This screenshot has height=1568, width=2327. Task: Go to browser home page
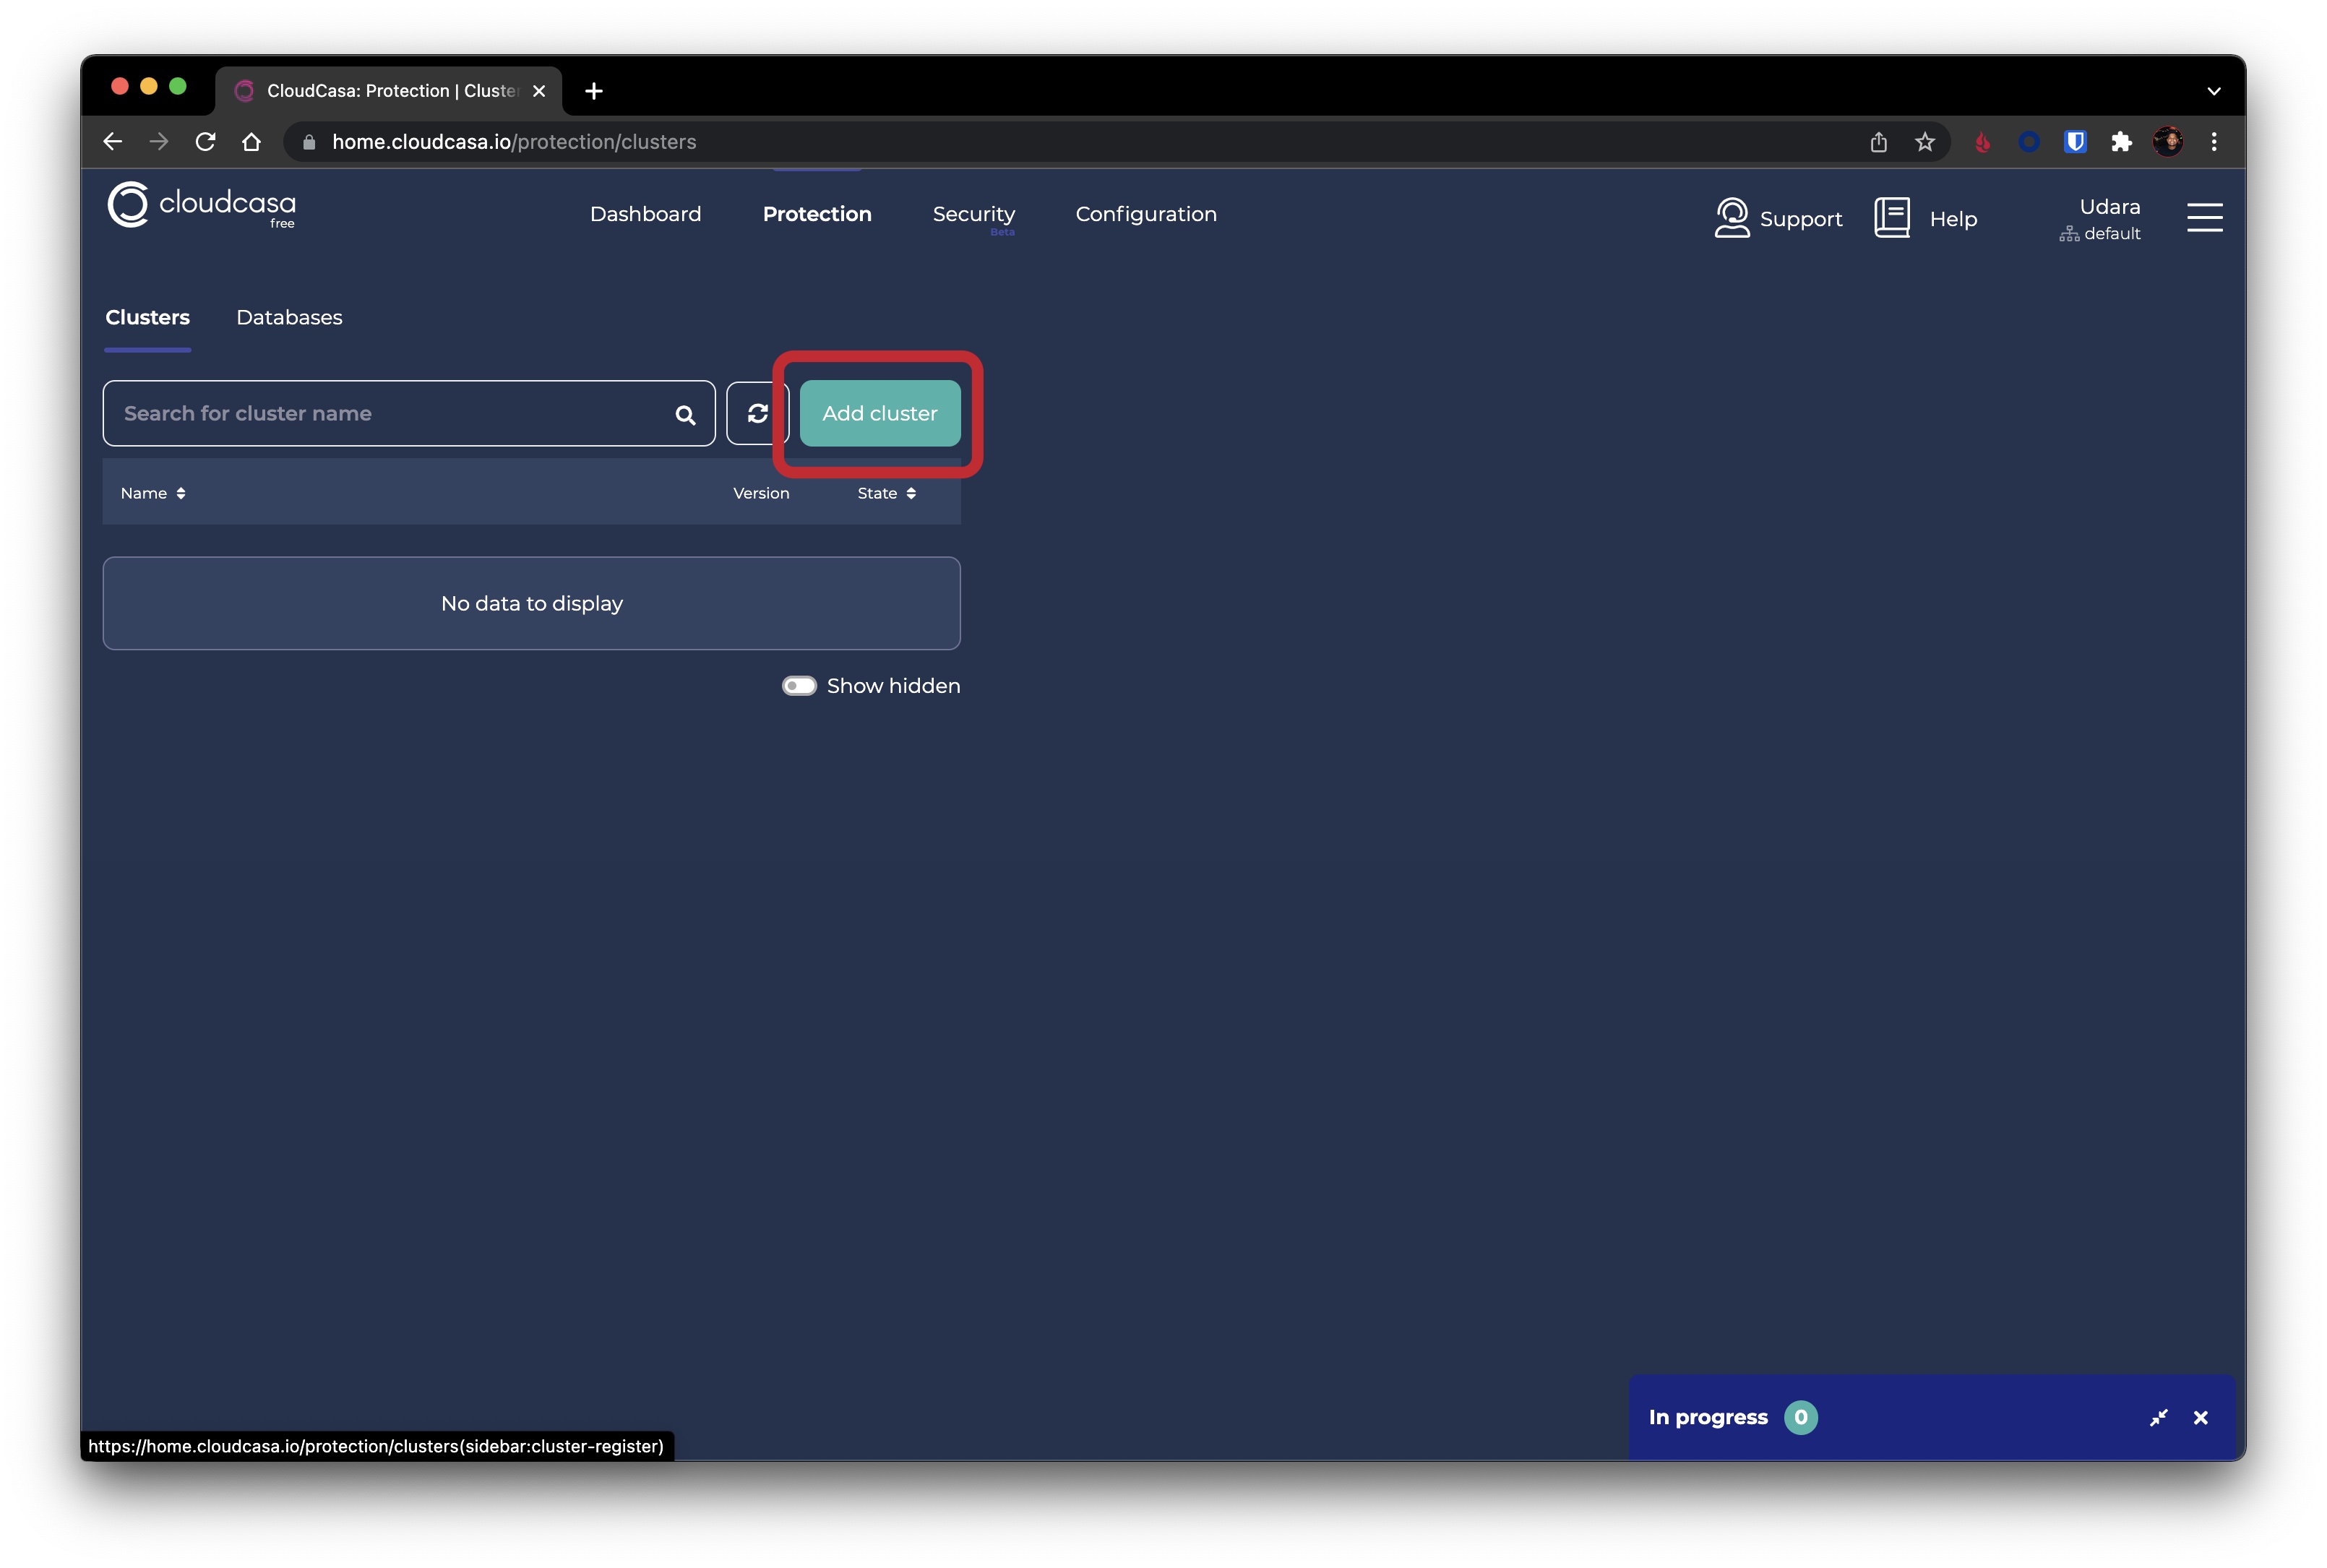point(251,142)
